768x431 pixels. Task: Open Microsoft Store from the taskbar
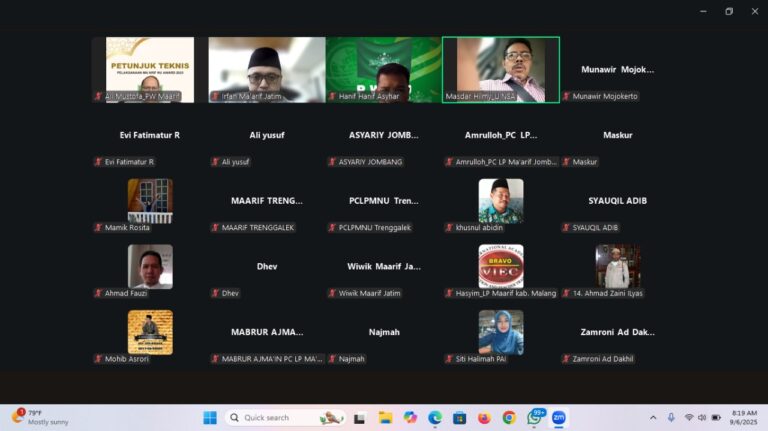click(459, 418)
